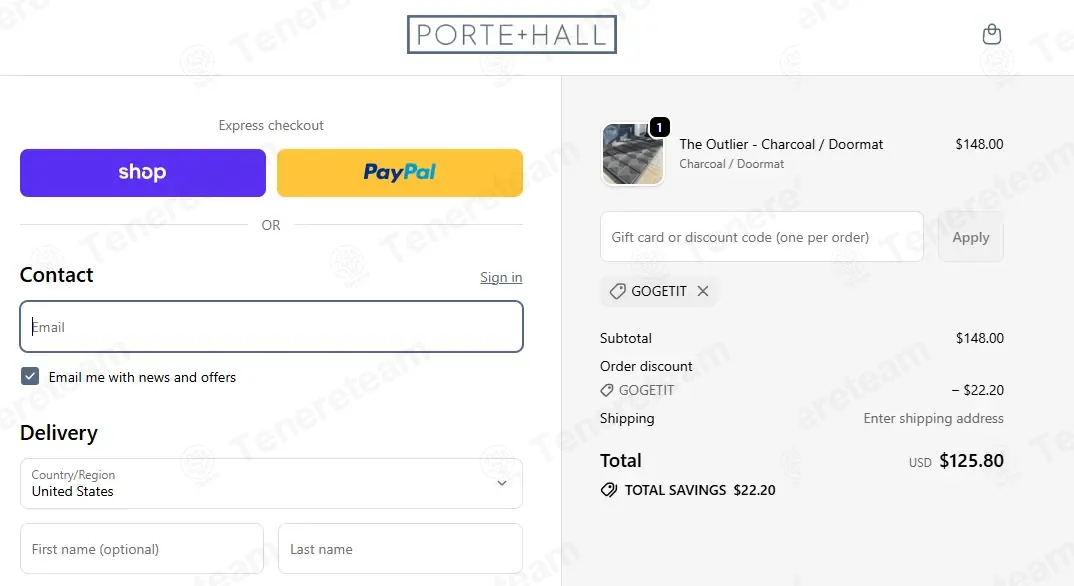Click the item quantity badge
The image size is (1074, 586).
click(659, 127)
